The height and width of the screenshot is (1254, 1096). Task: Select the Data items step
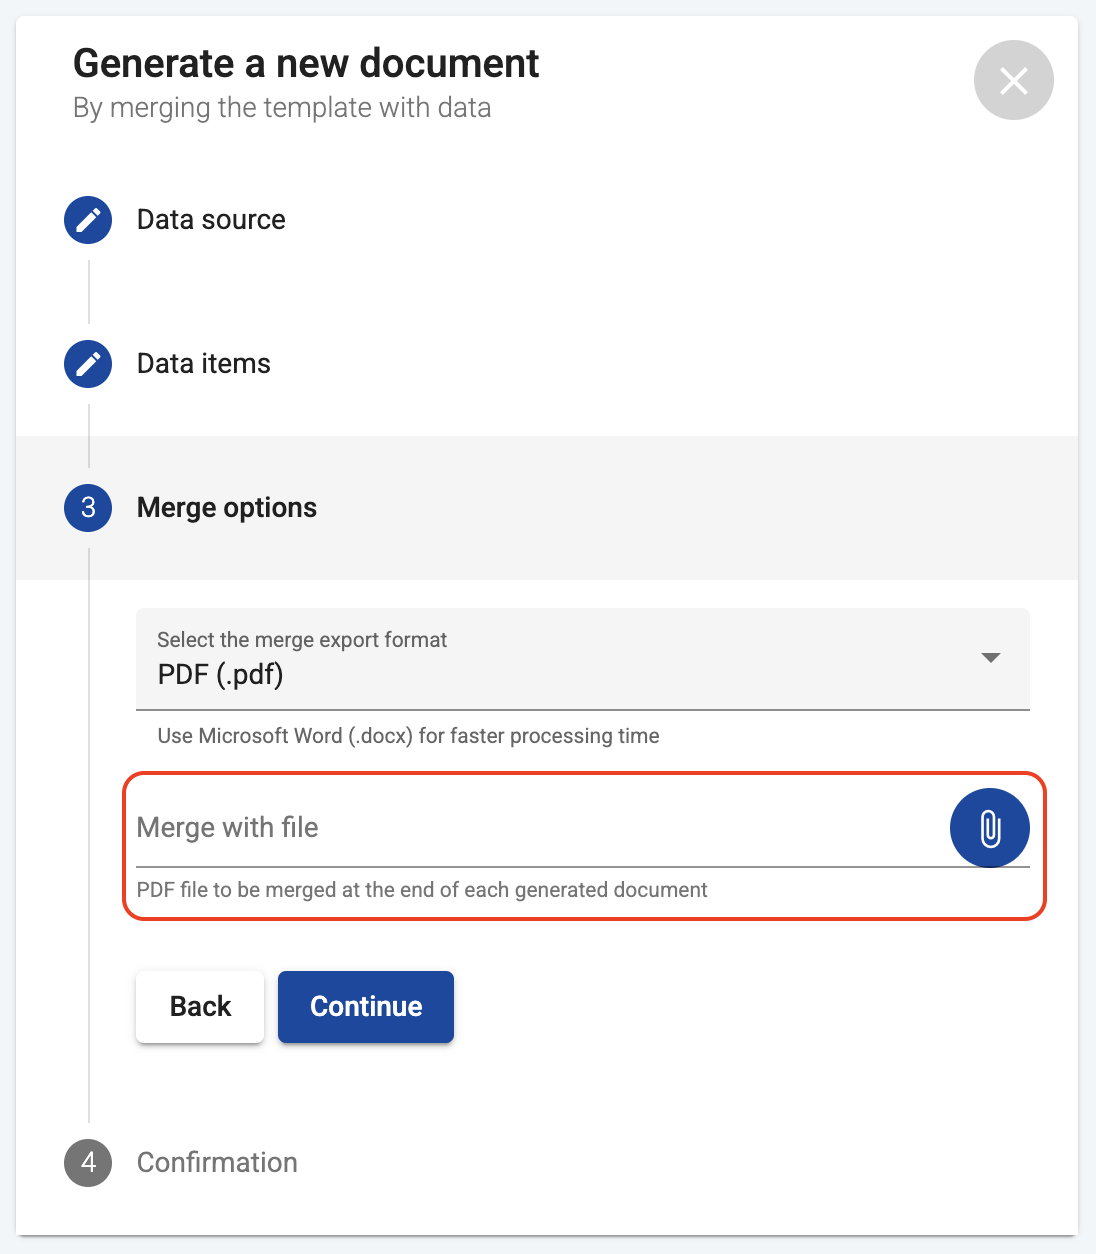click(x=203, y=364)
